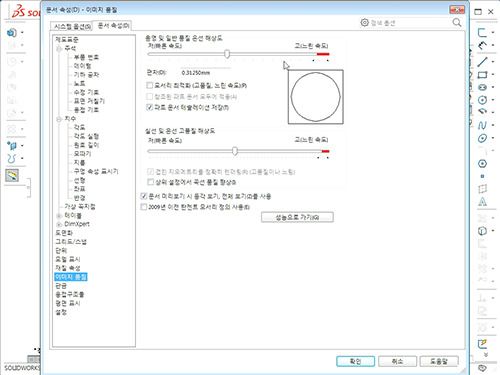The image size is (500, 375).
Task: Select '평면 표시' in the tree
Action: tap(68, 303)
